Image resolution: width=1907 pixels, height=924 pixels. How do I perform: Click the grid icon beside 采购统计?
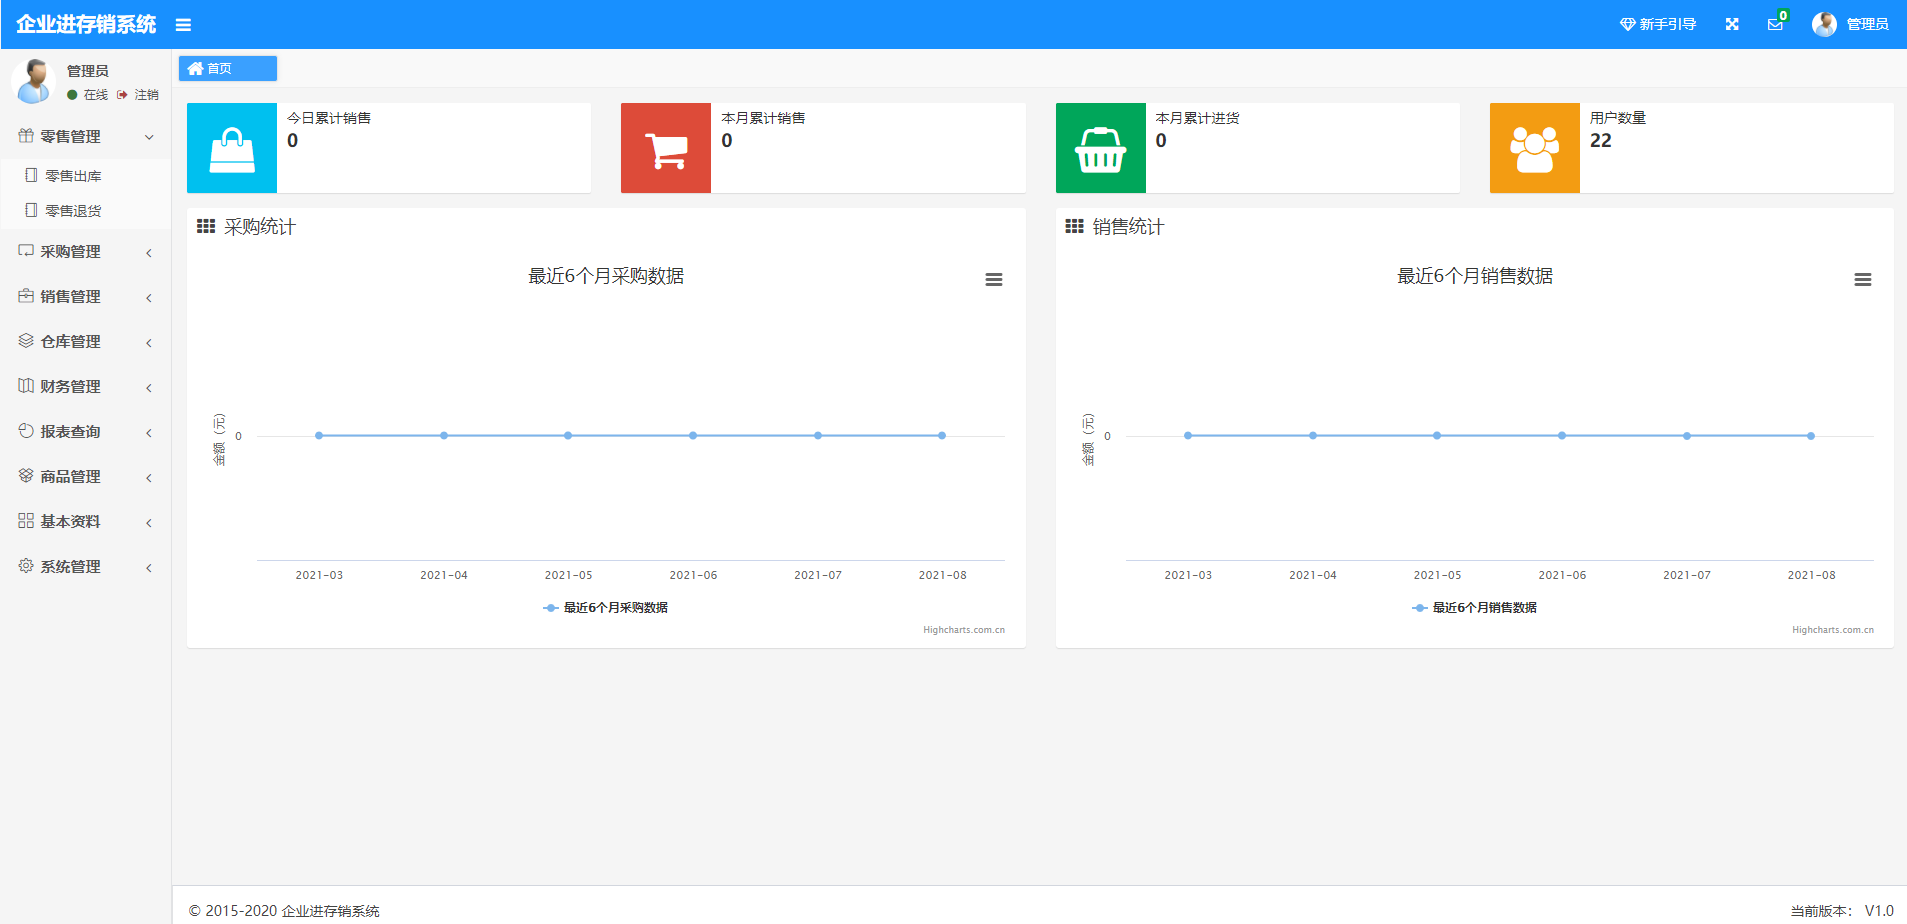(206, 226)
